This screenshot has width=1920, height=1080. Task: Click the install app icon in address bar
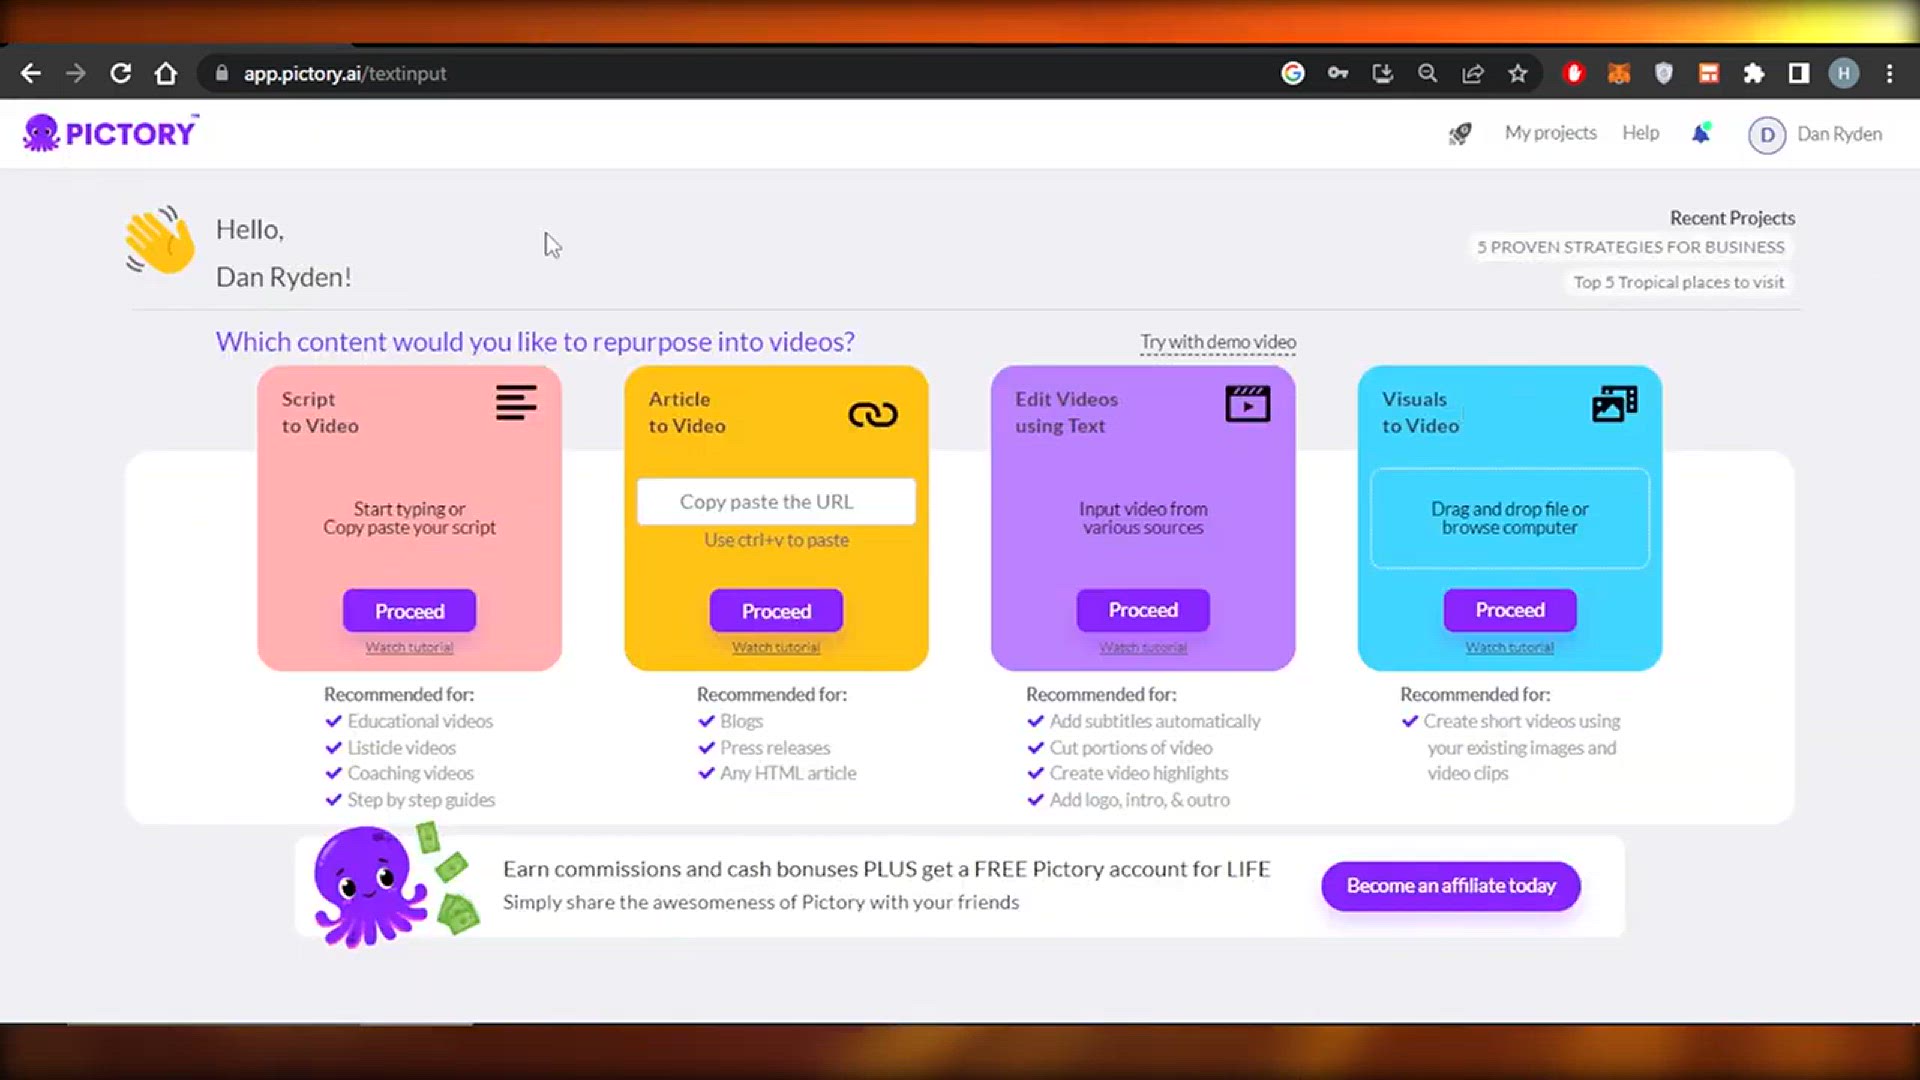click(1383, 73)
